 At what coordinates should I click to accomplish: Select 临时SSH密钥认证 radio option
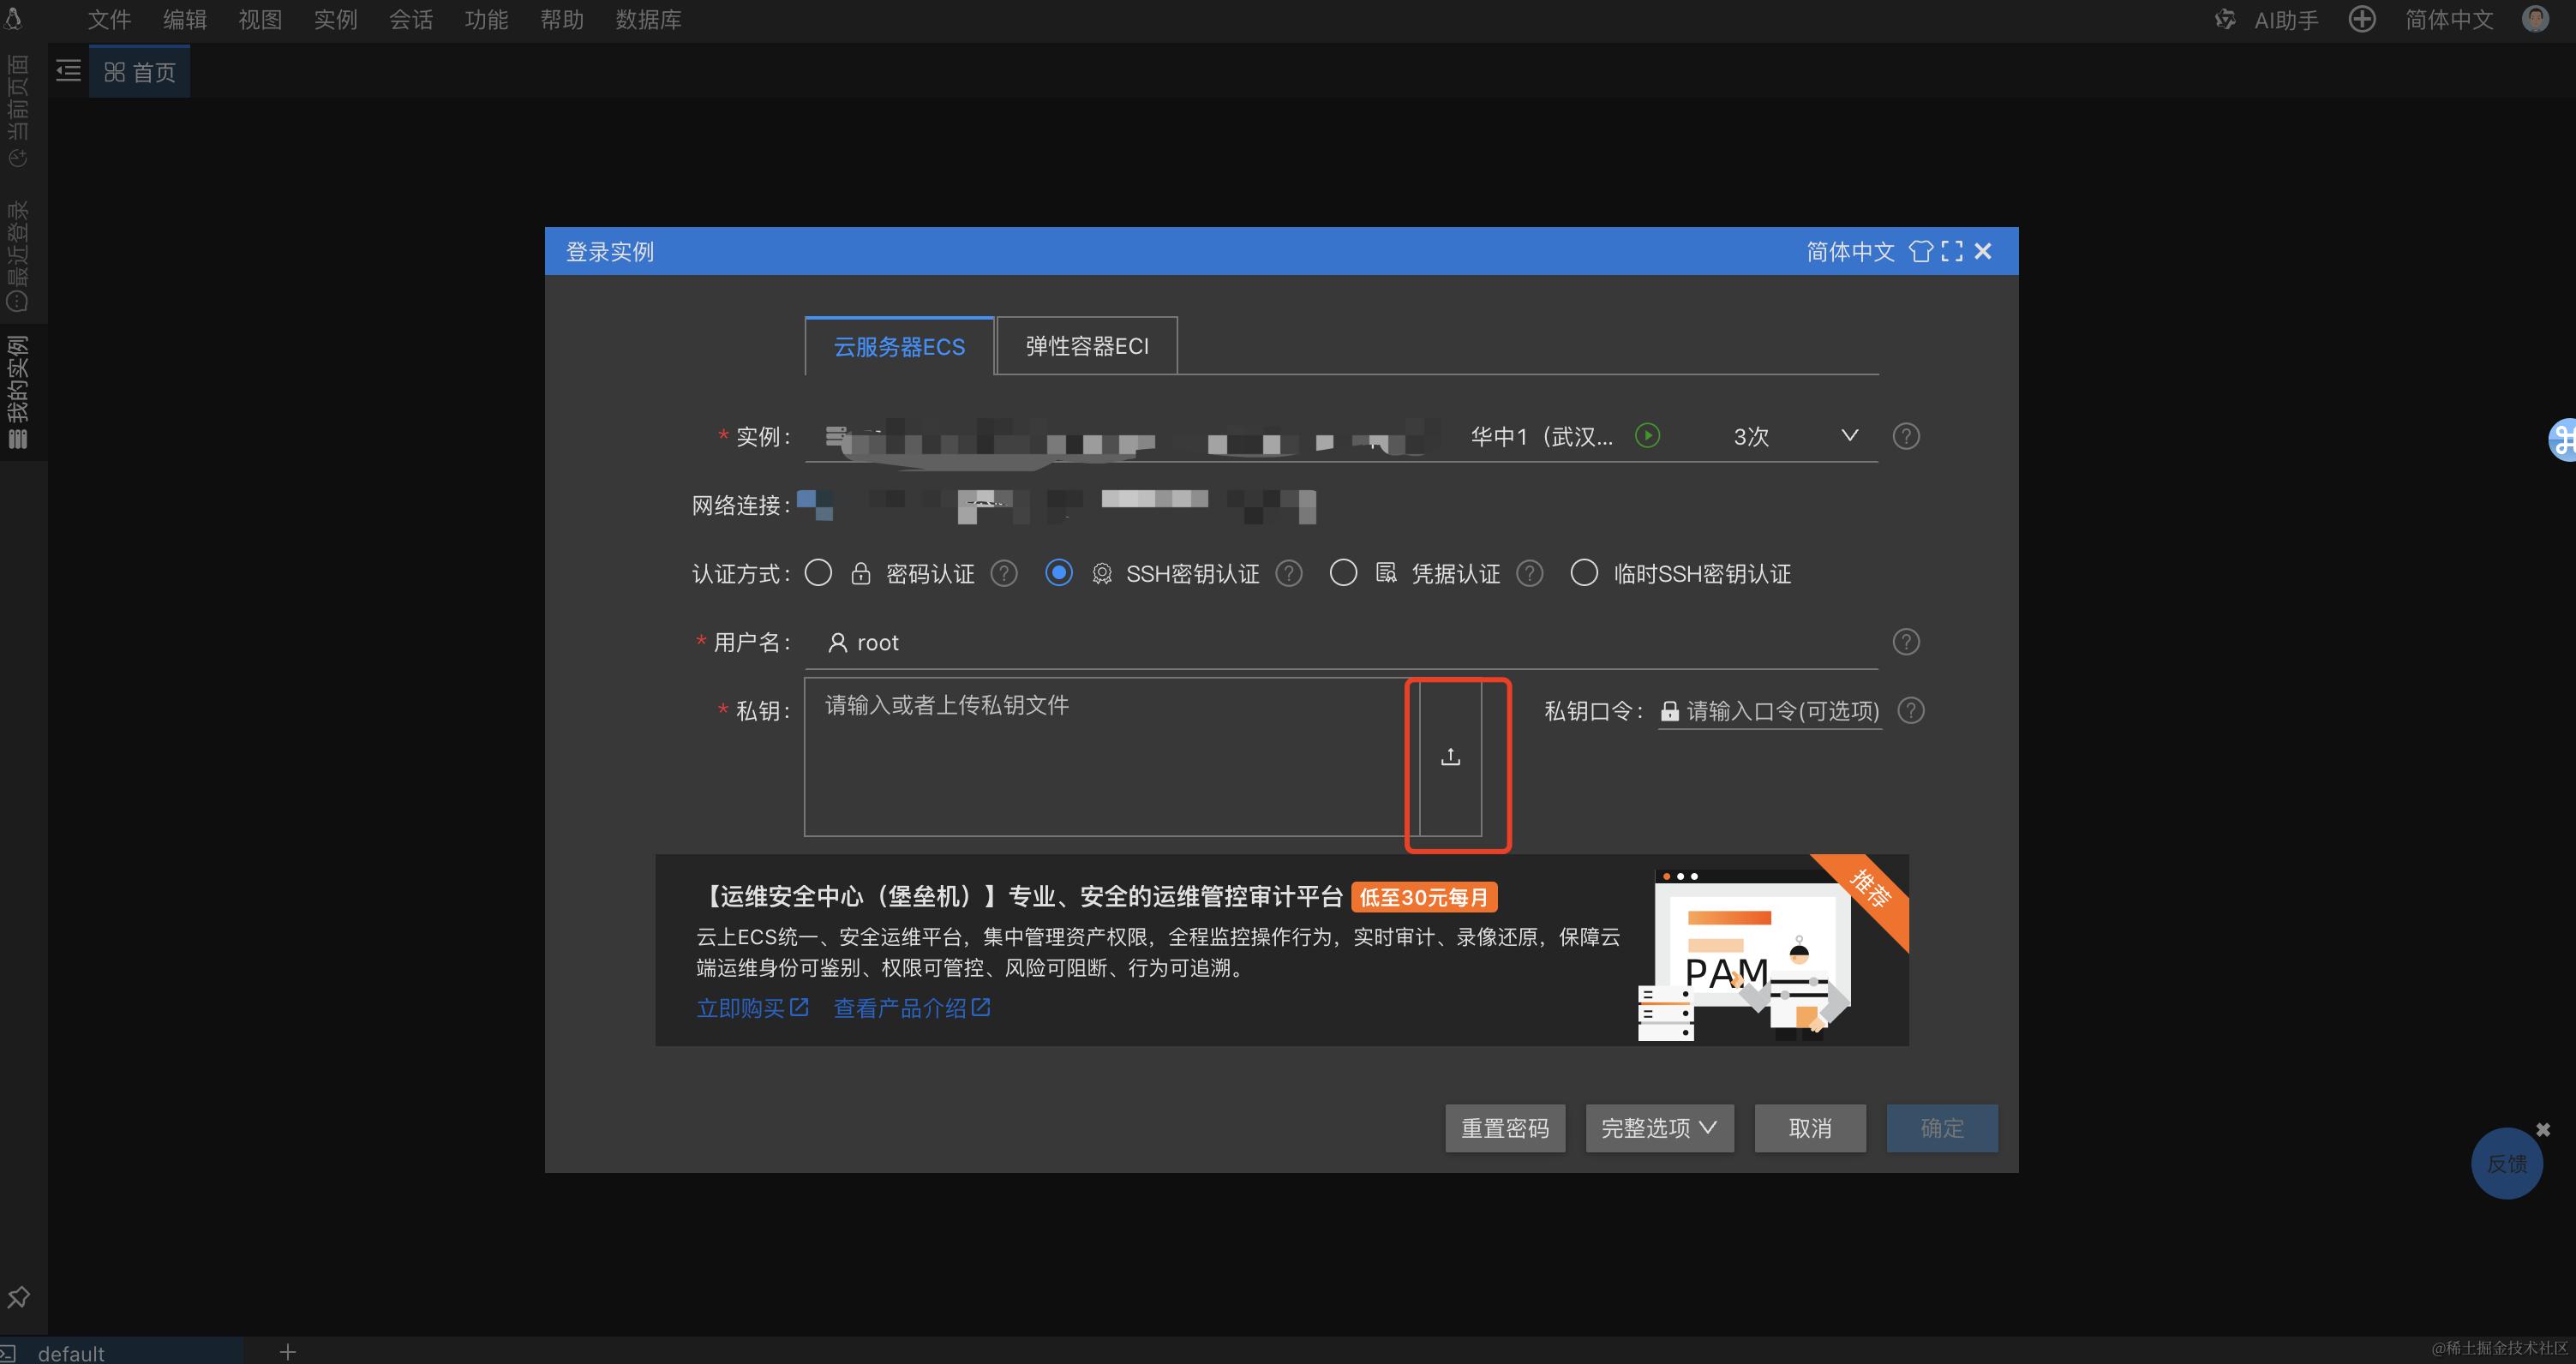pos(1584,573)
